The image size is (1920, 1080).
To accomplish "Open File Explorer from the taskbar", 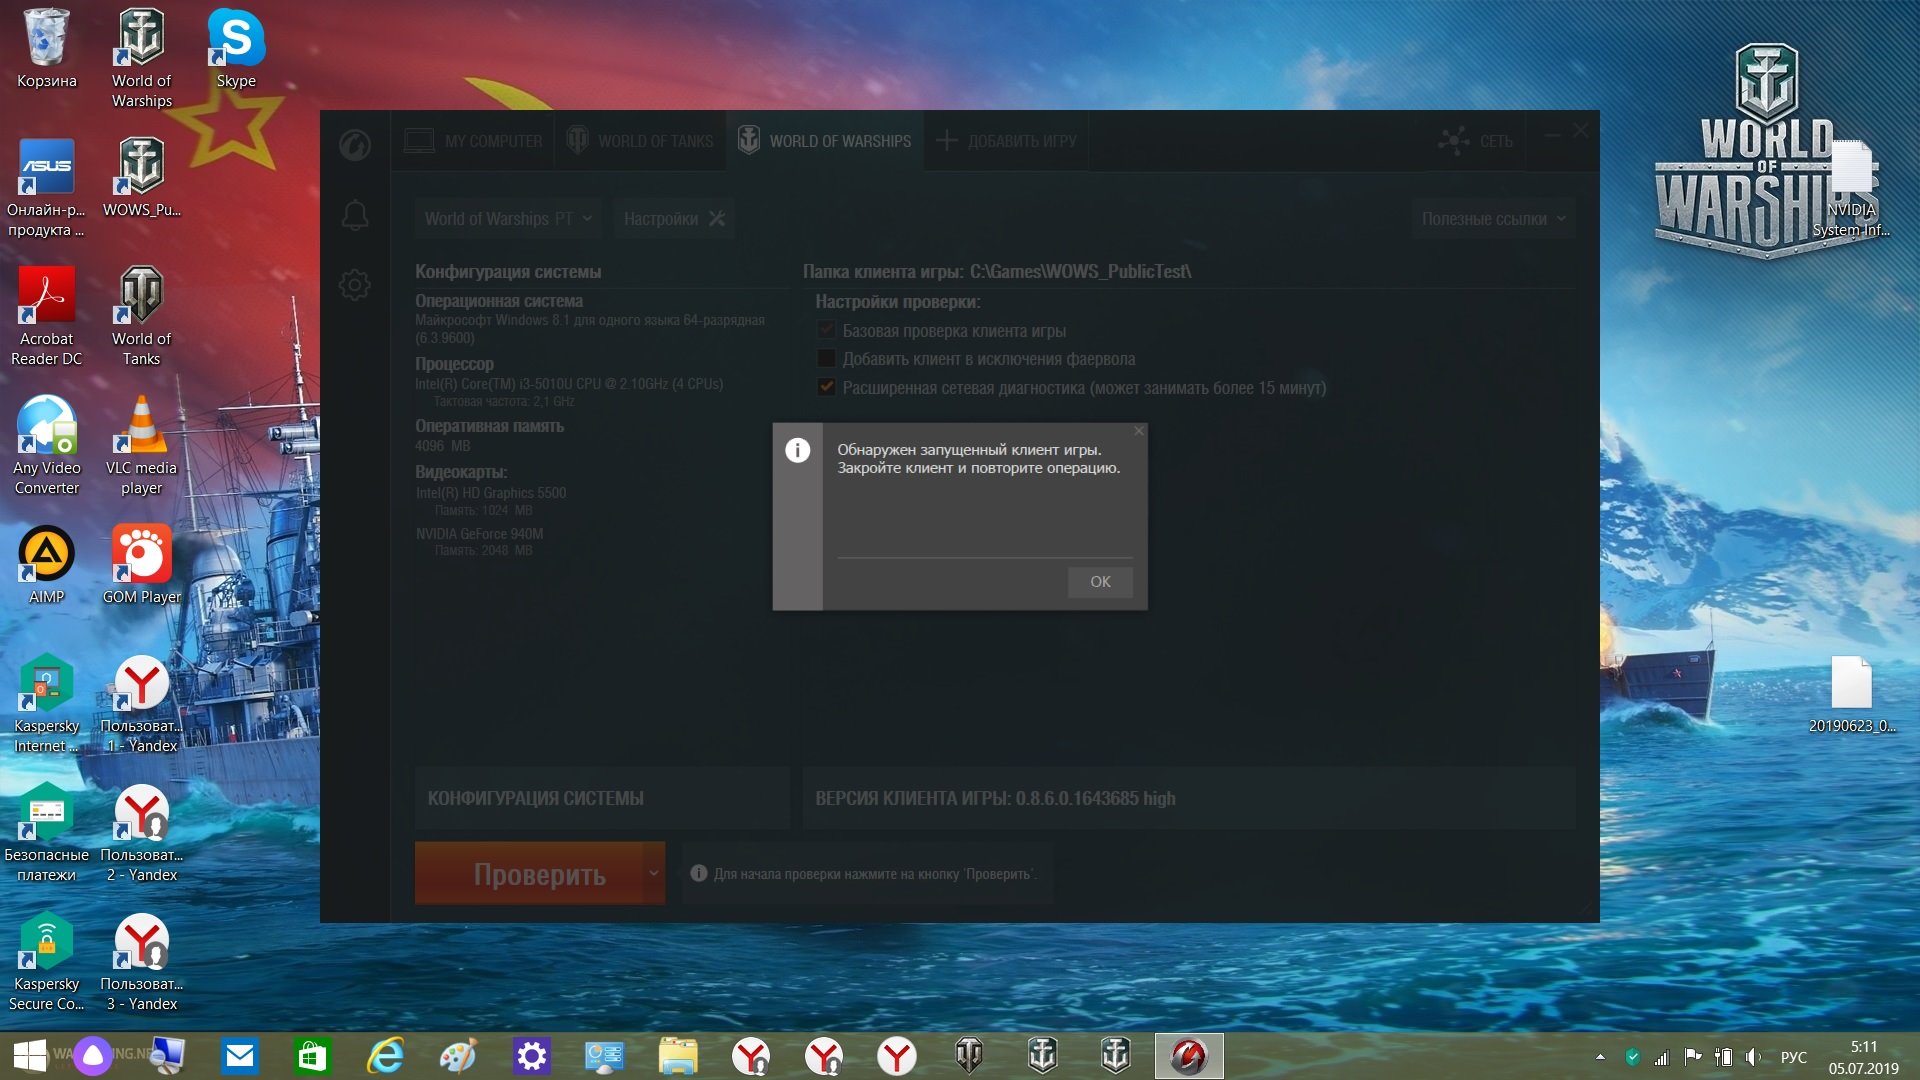I will [x=678, y=1056].
